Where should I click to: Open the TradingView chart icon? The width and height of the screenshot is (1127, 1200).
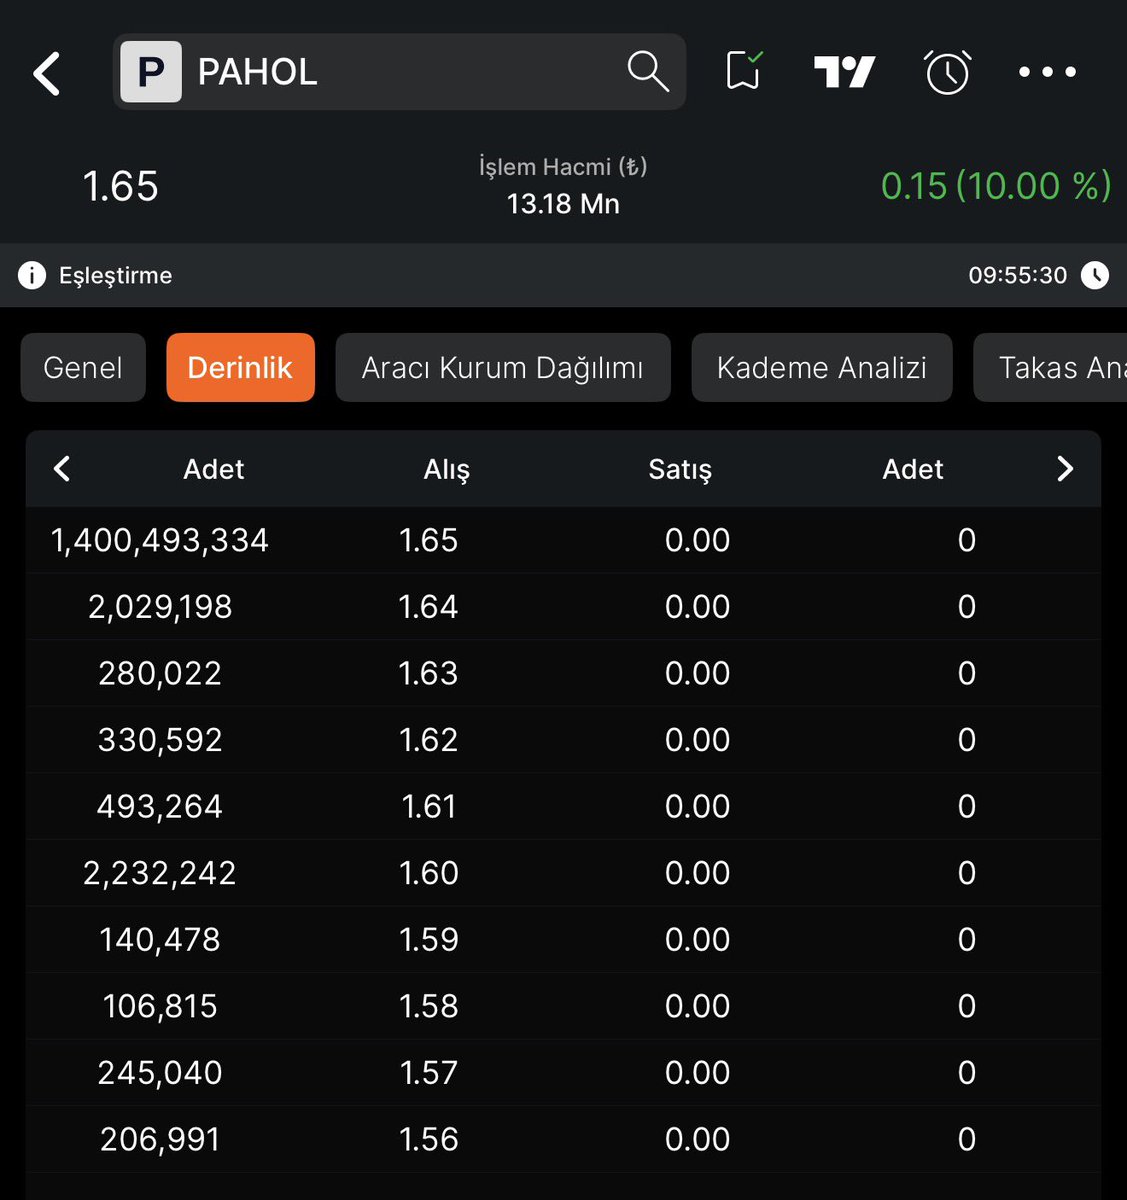coord(844,72)
